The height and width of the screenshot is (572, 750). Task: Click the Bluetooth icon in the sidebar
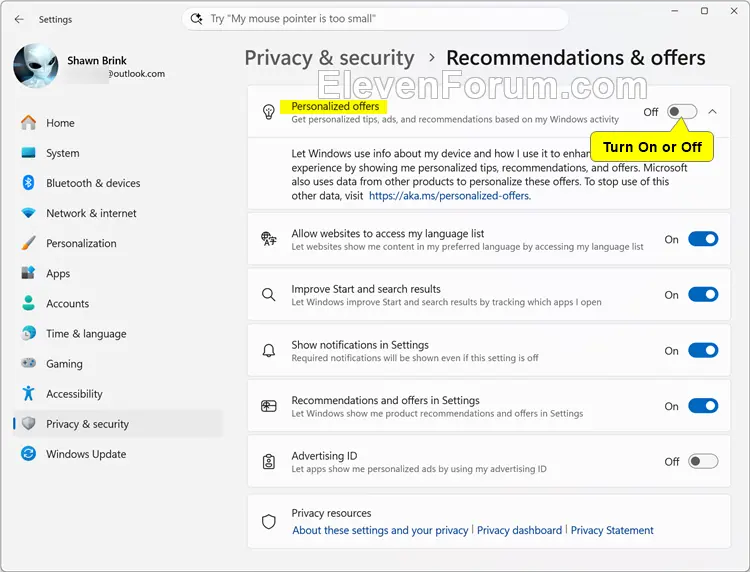28,183
